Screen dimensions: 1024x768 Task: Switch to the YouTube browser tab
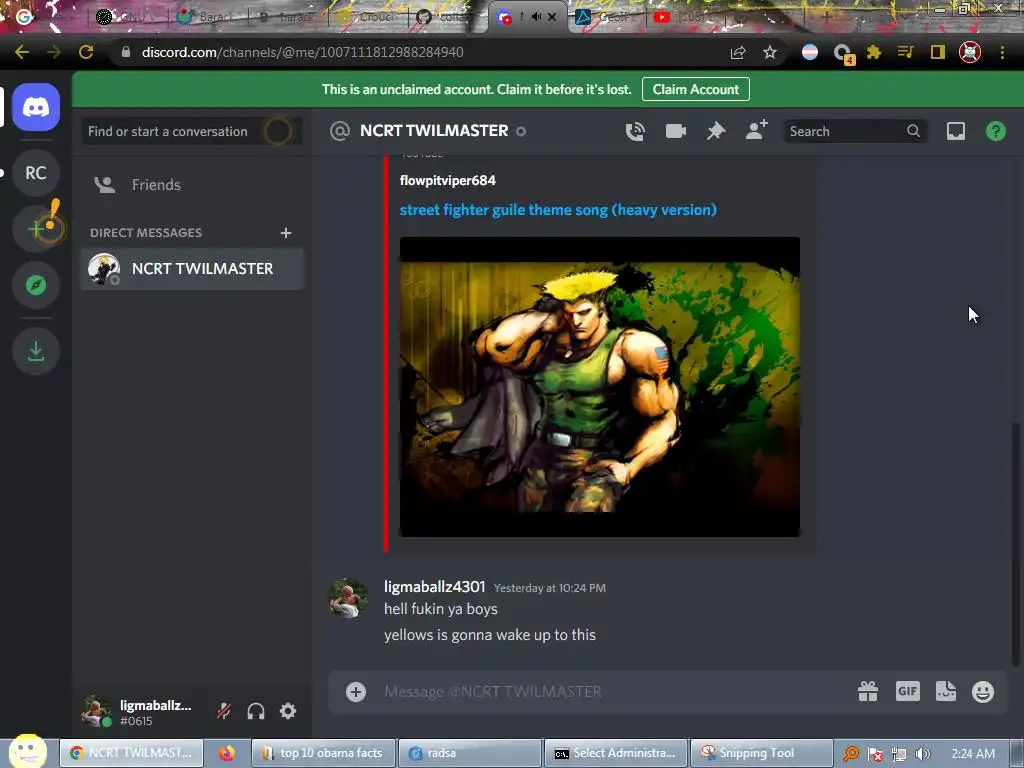(684, 16)
